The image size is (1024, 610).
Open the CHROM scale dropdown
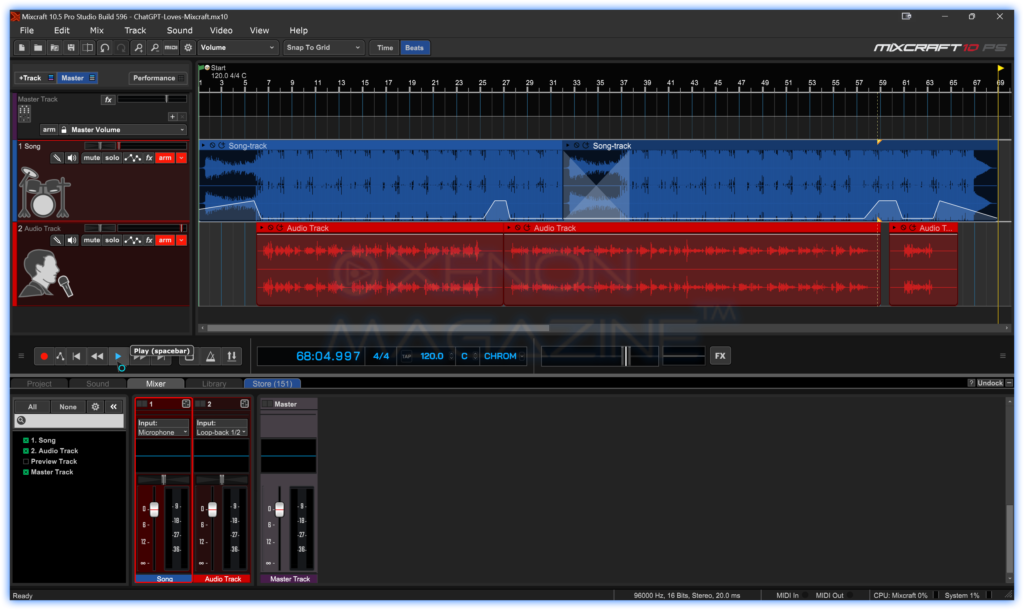click(x=504, y=356)
